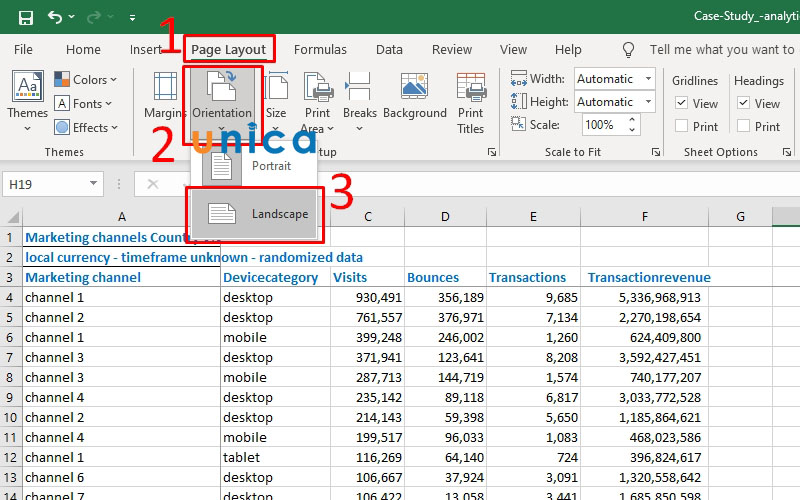Open the Themes gallery button
Image resolution: width=800 pixels, height=500 pixels.
28,101
